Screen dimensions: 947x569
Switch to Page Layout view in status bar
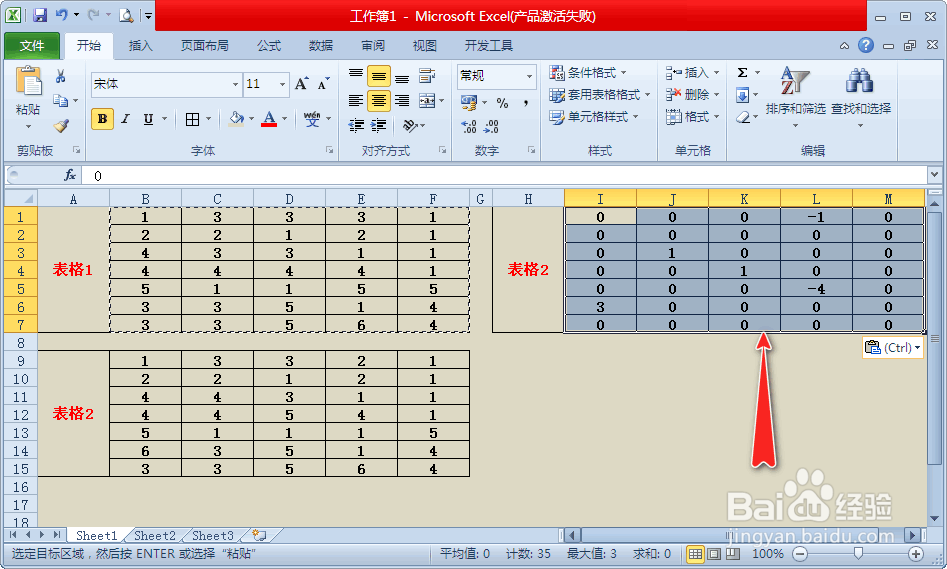714,554
